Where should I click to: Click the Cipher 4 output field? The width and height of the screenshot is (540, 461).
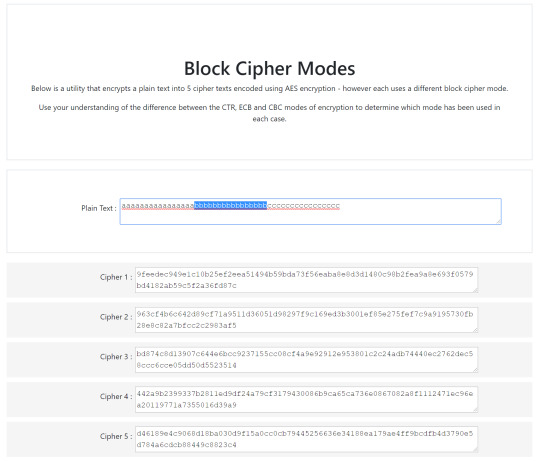[306, 399]
